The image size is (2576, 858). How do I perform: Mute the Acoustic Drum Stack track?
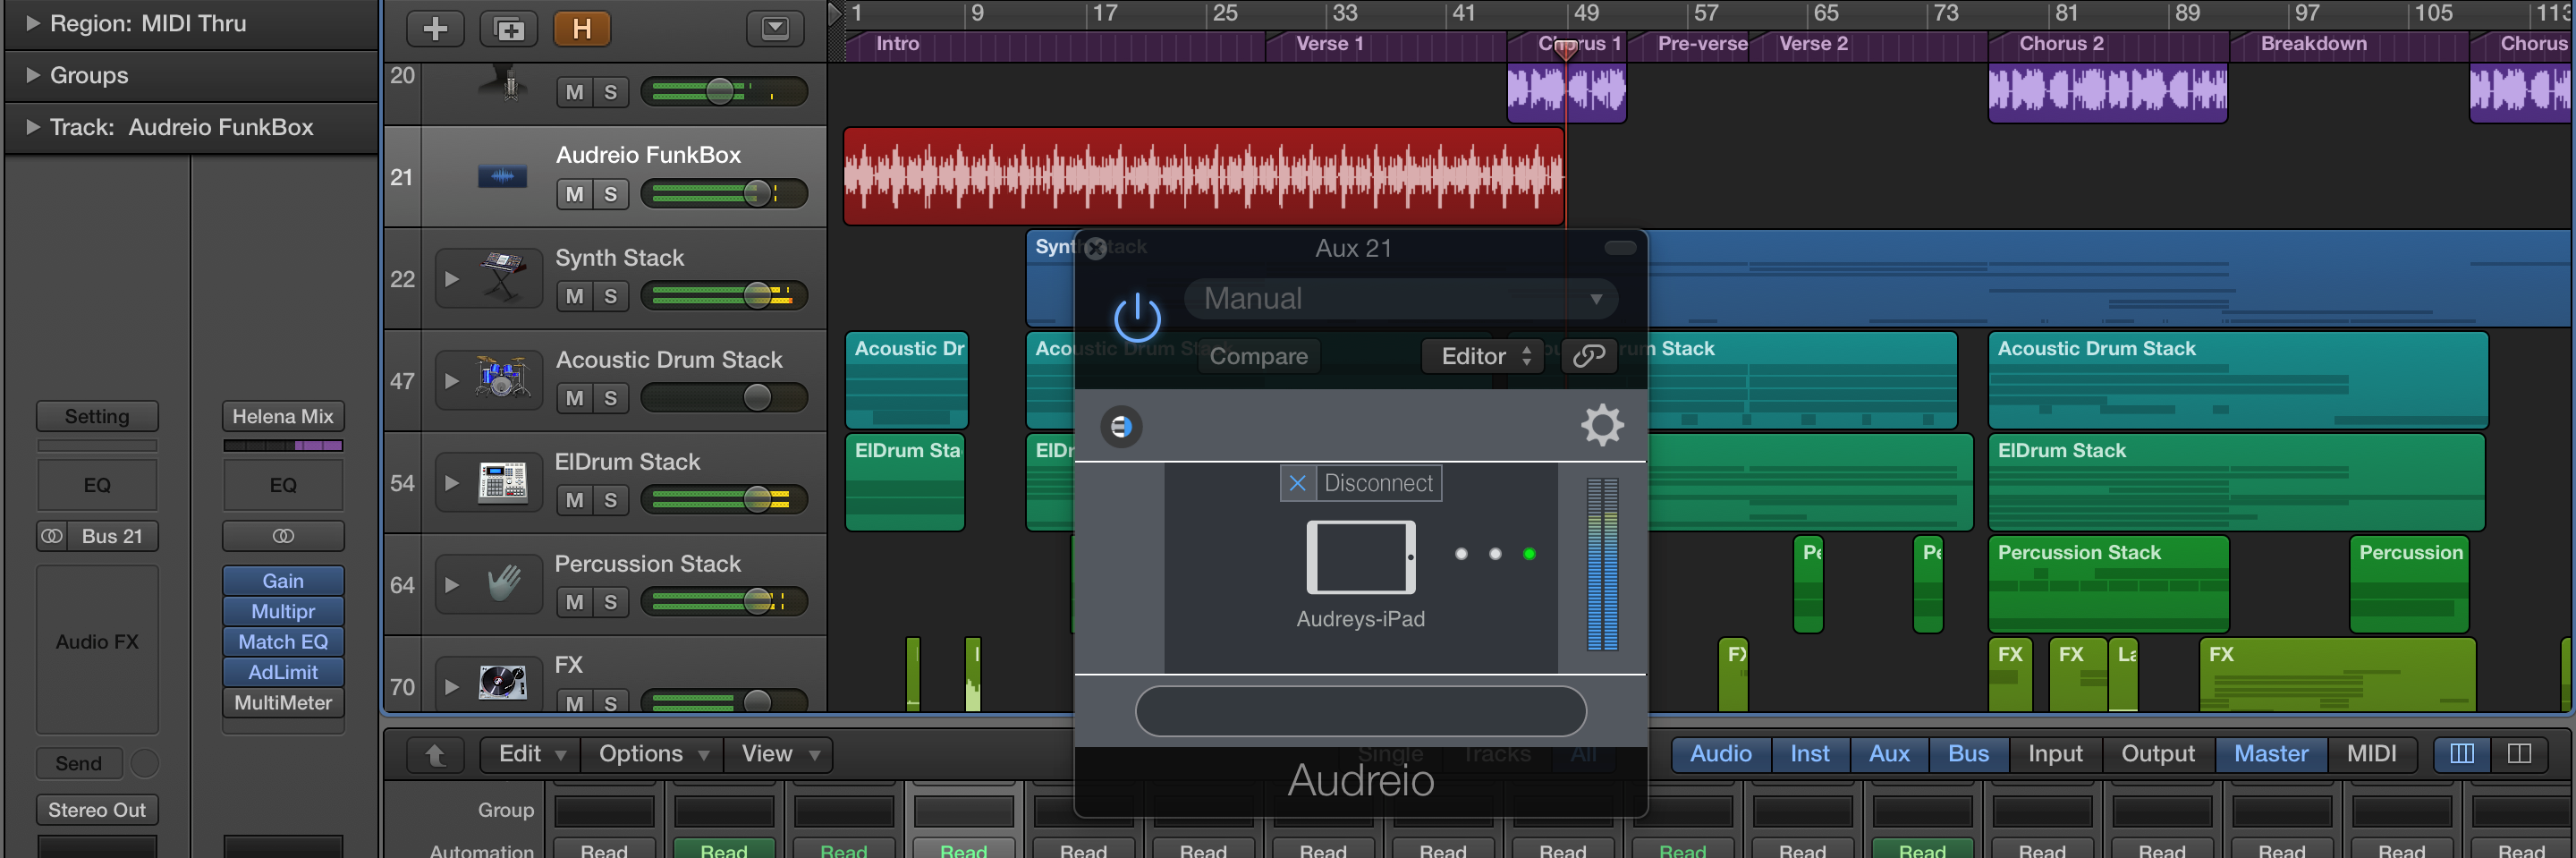(x=574, y=398)
